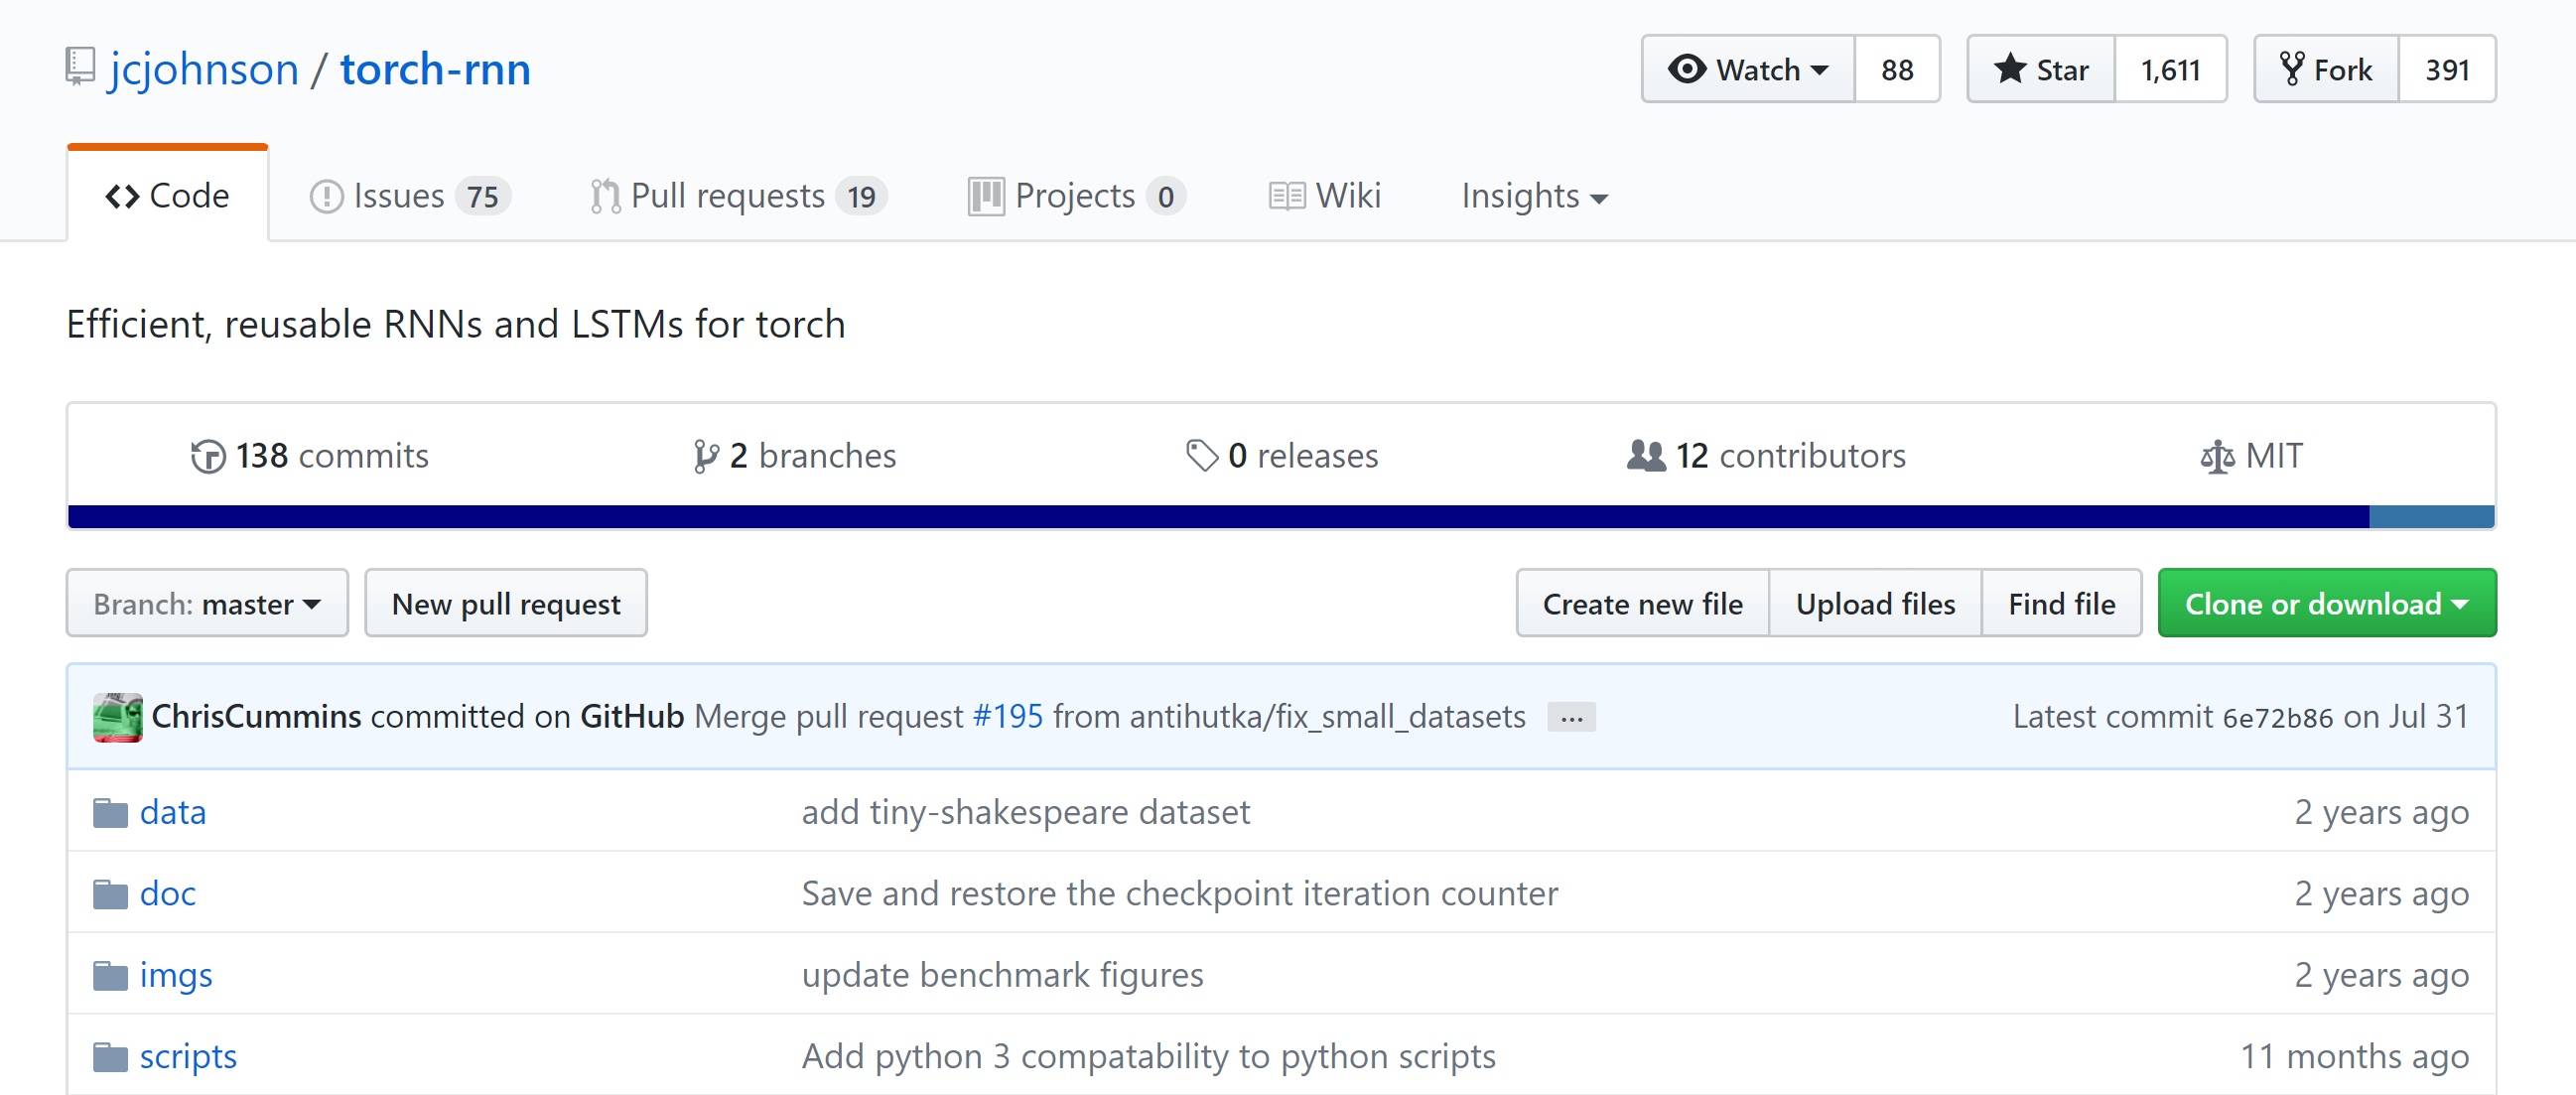
Task: Click Upload files button
Action: pyautogui.click(x=1875, y=603)
